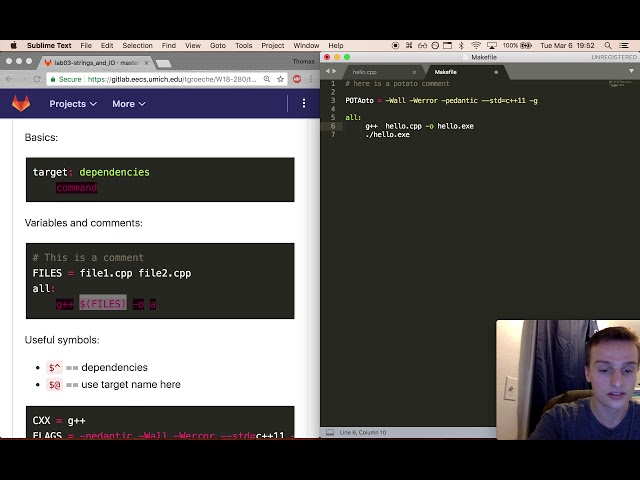This screenshot has height=480, width=640.
Task: Expand the Projects dropdown
Action: coord(73,104)
